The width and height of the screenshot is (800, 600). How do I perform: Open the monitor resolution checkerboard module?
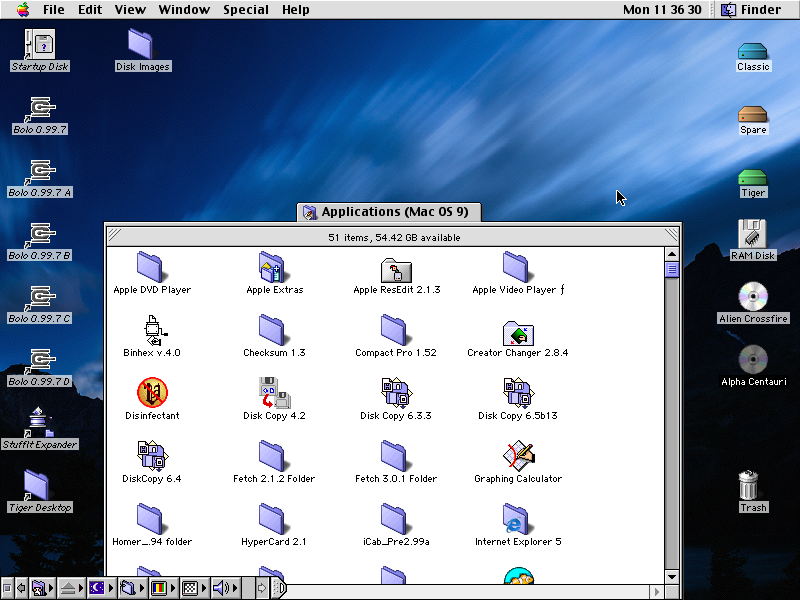click(x=194, y=588)
